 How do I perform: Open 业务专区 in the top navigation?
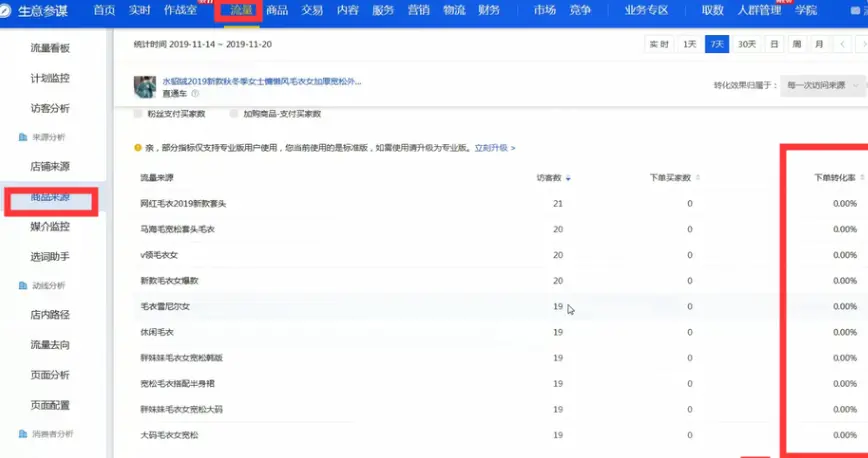tap(647, 10)
